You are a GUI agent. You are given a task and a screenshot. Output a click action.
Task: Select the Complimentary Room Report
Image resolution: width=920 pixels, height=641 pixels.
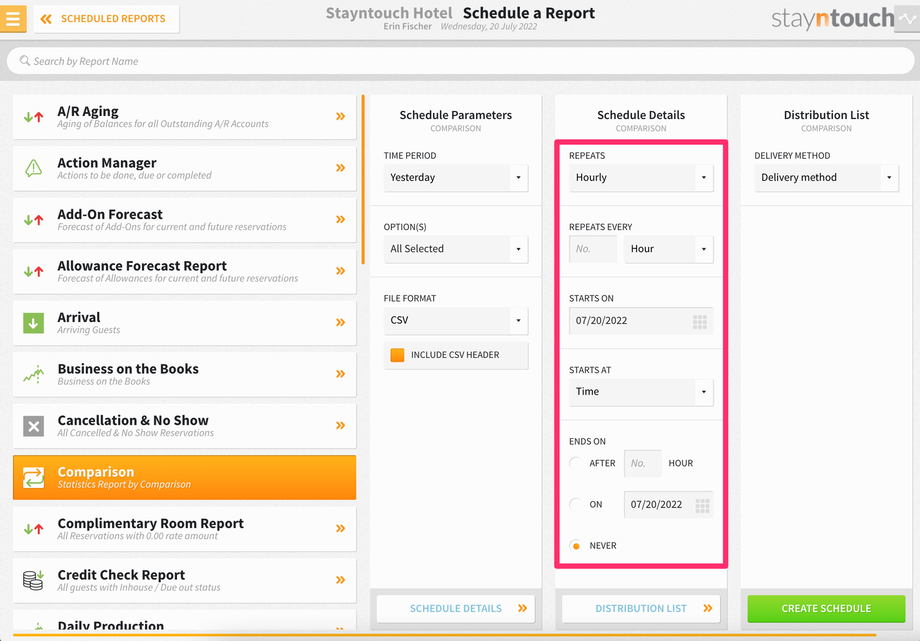coord(184,529)
